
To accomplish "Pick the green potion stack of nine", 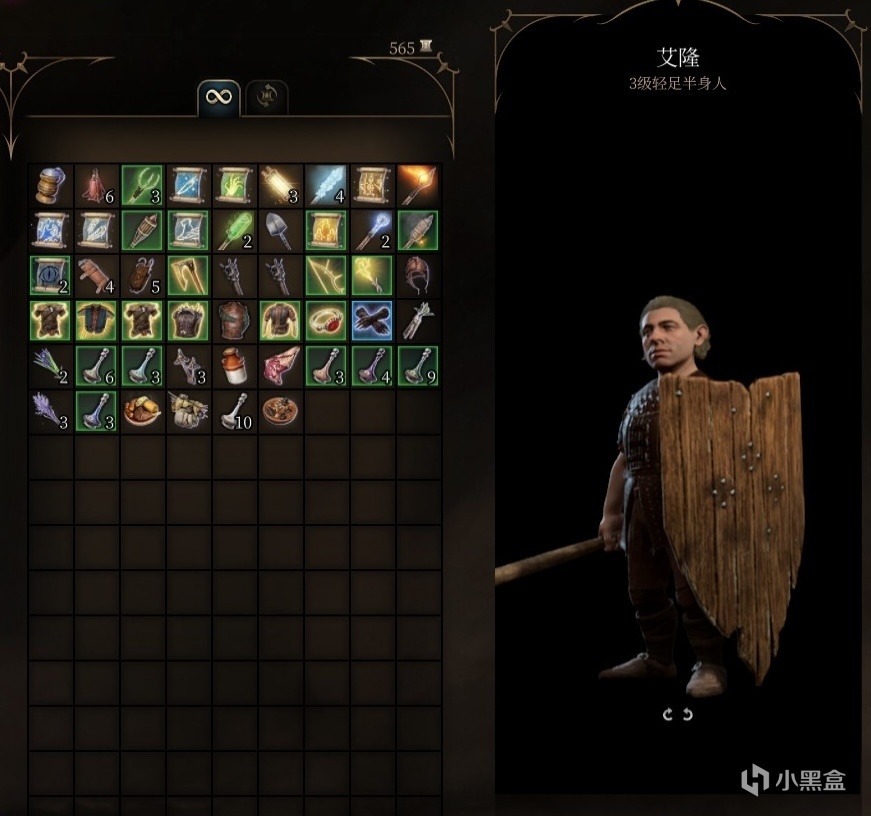I will point(418,367).
